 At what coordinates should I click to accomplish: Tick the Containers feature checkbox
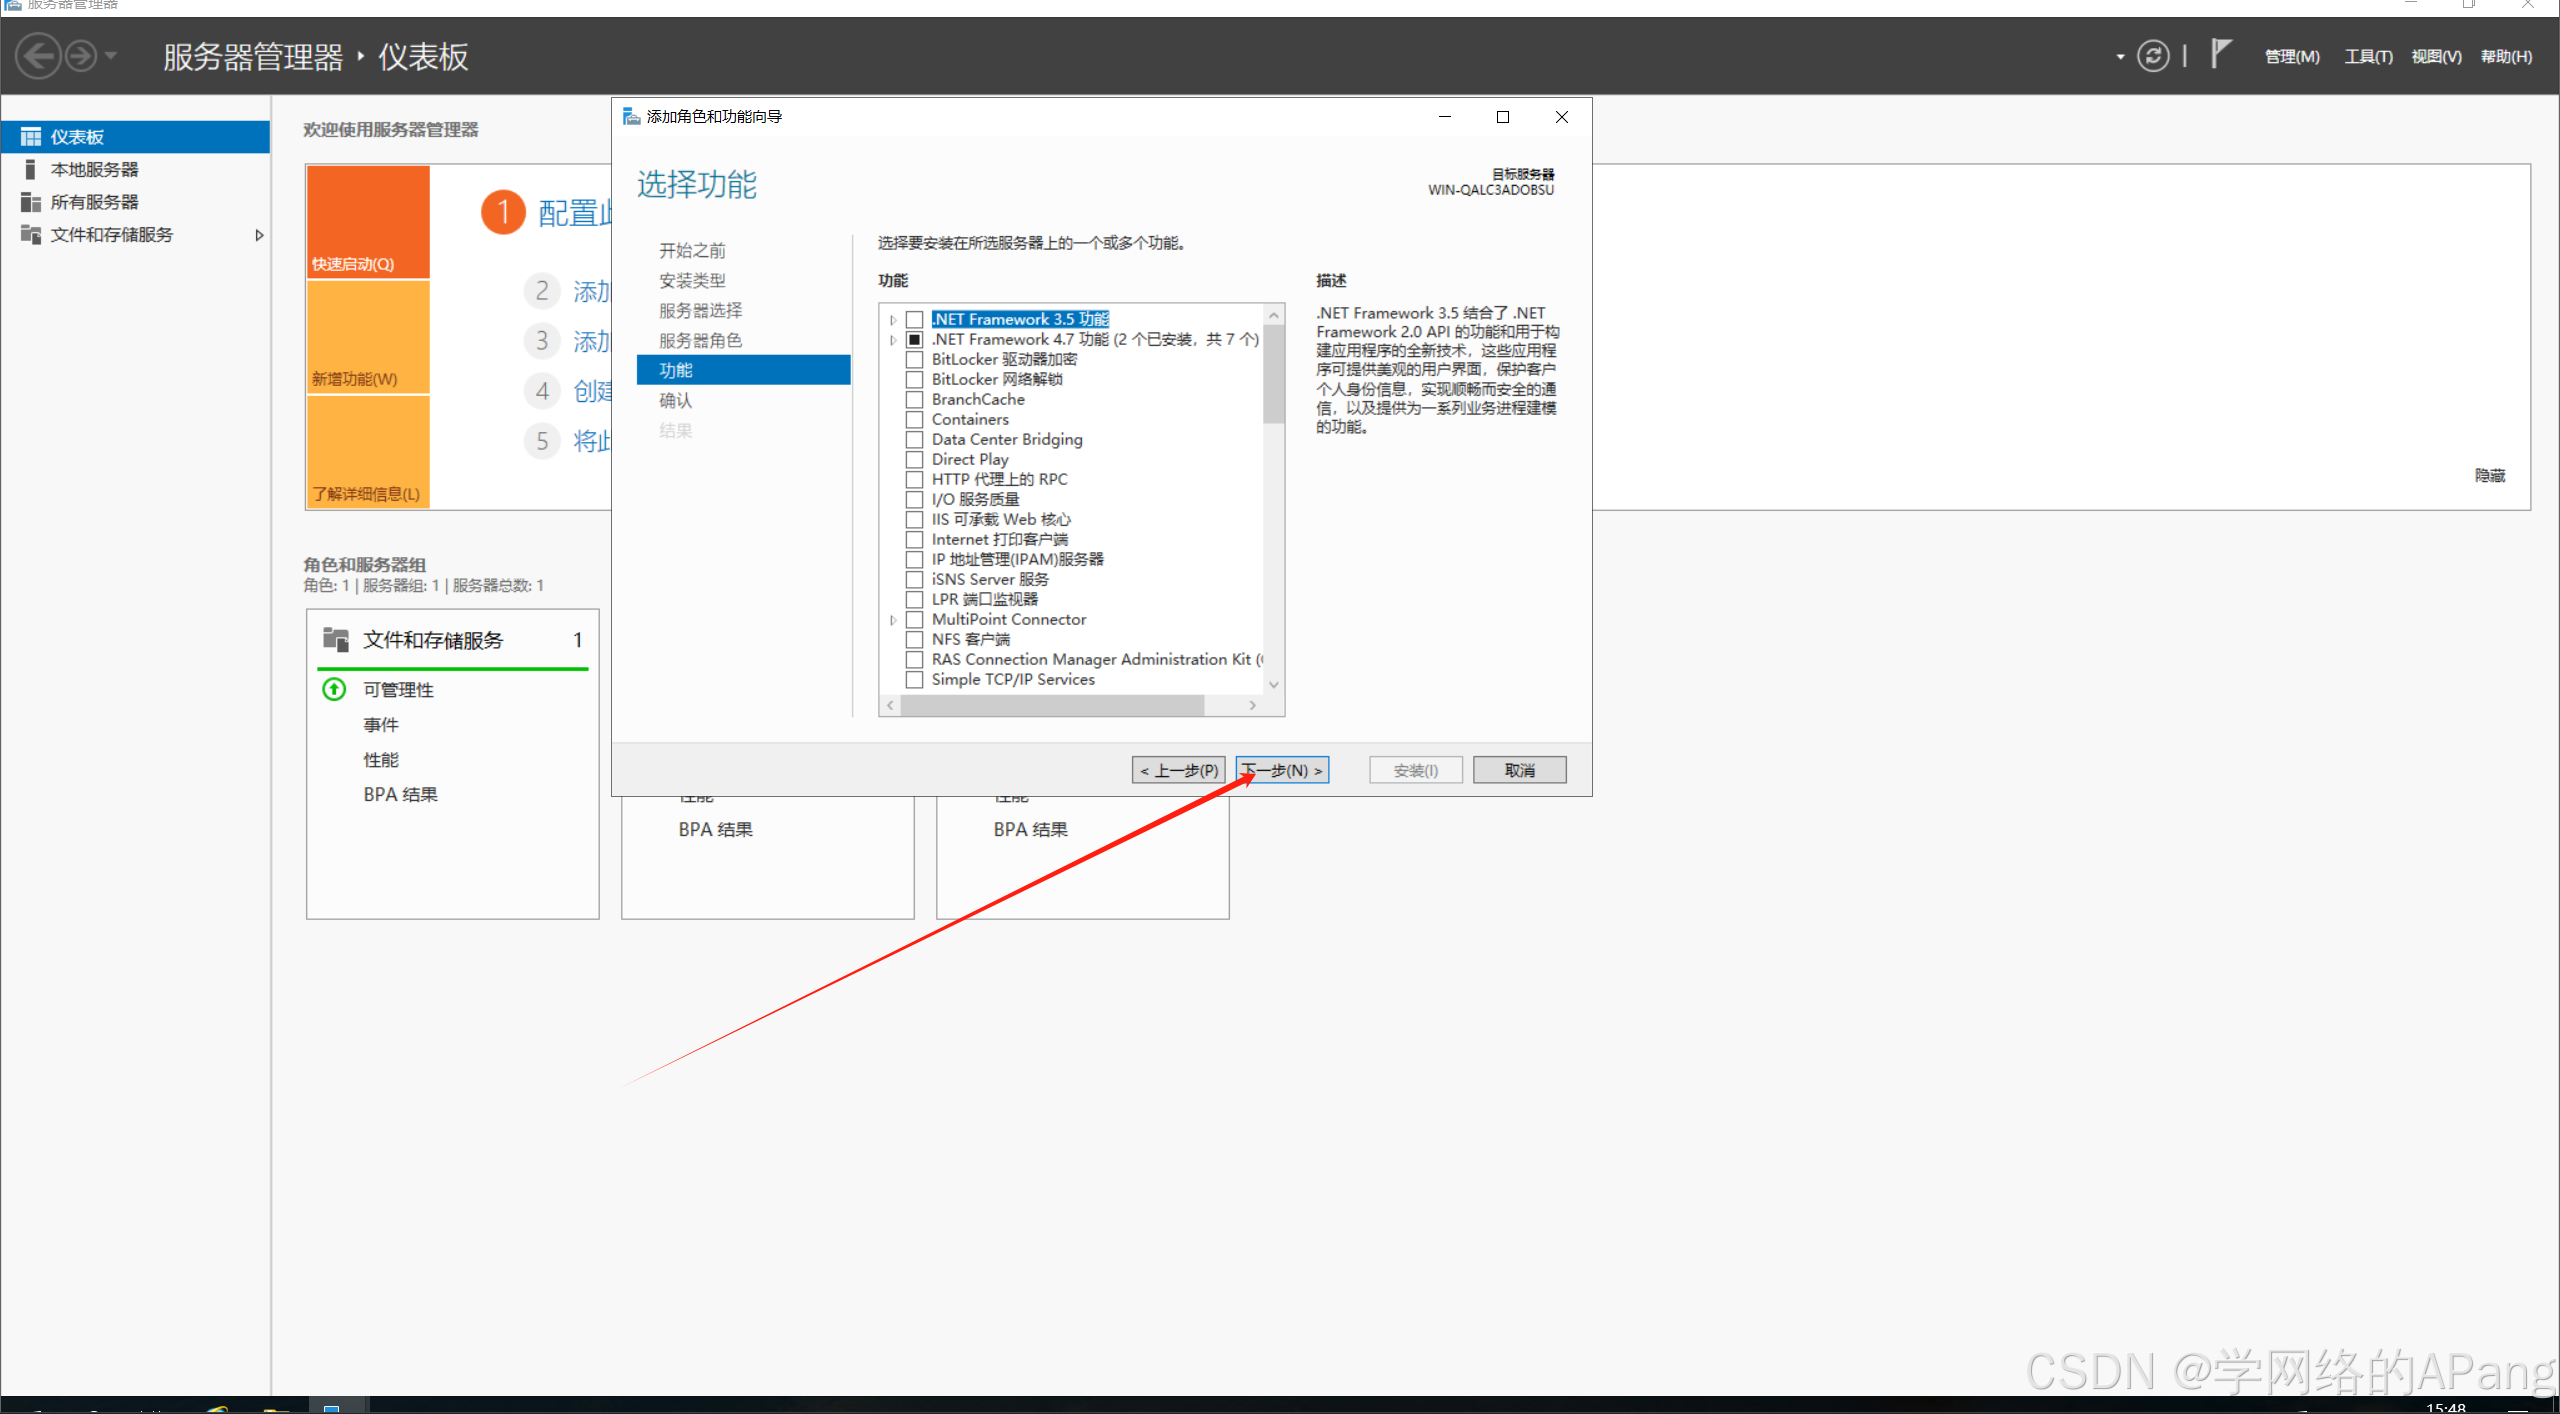(914, 420)
